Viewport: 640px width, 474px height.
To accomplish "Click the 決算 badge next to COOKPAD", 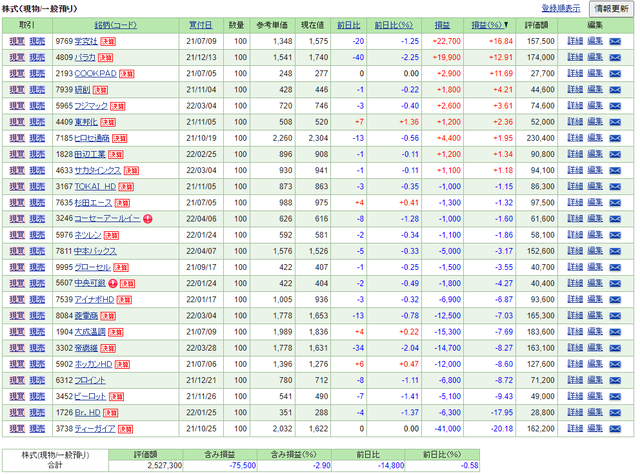I will click(x=127, y=74).
